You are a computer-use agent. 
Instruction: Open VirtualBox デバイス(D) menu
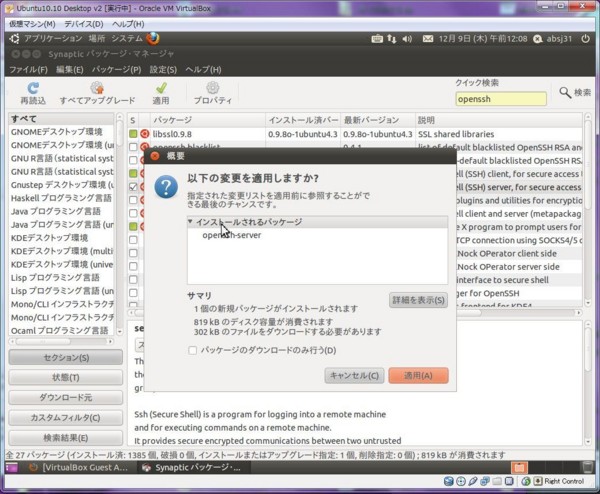[x=84, y=24]
